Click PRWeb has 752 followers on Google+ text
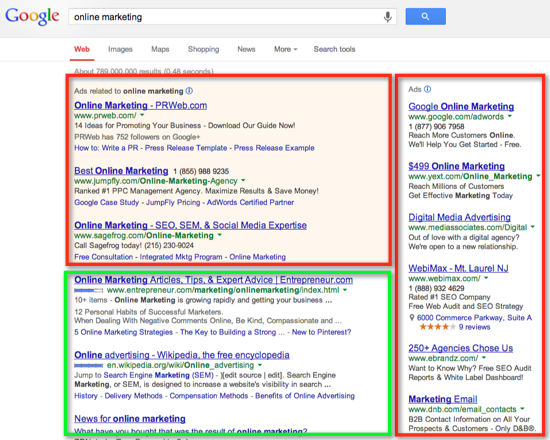The image size is (550, 440). coord(137,137)
